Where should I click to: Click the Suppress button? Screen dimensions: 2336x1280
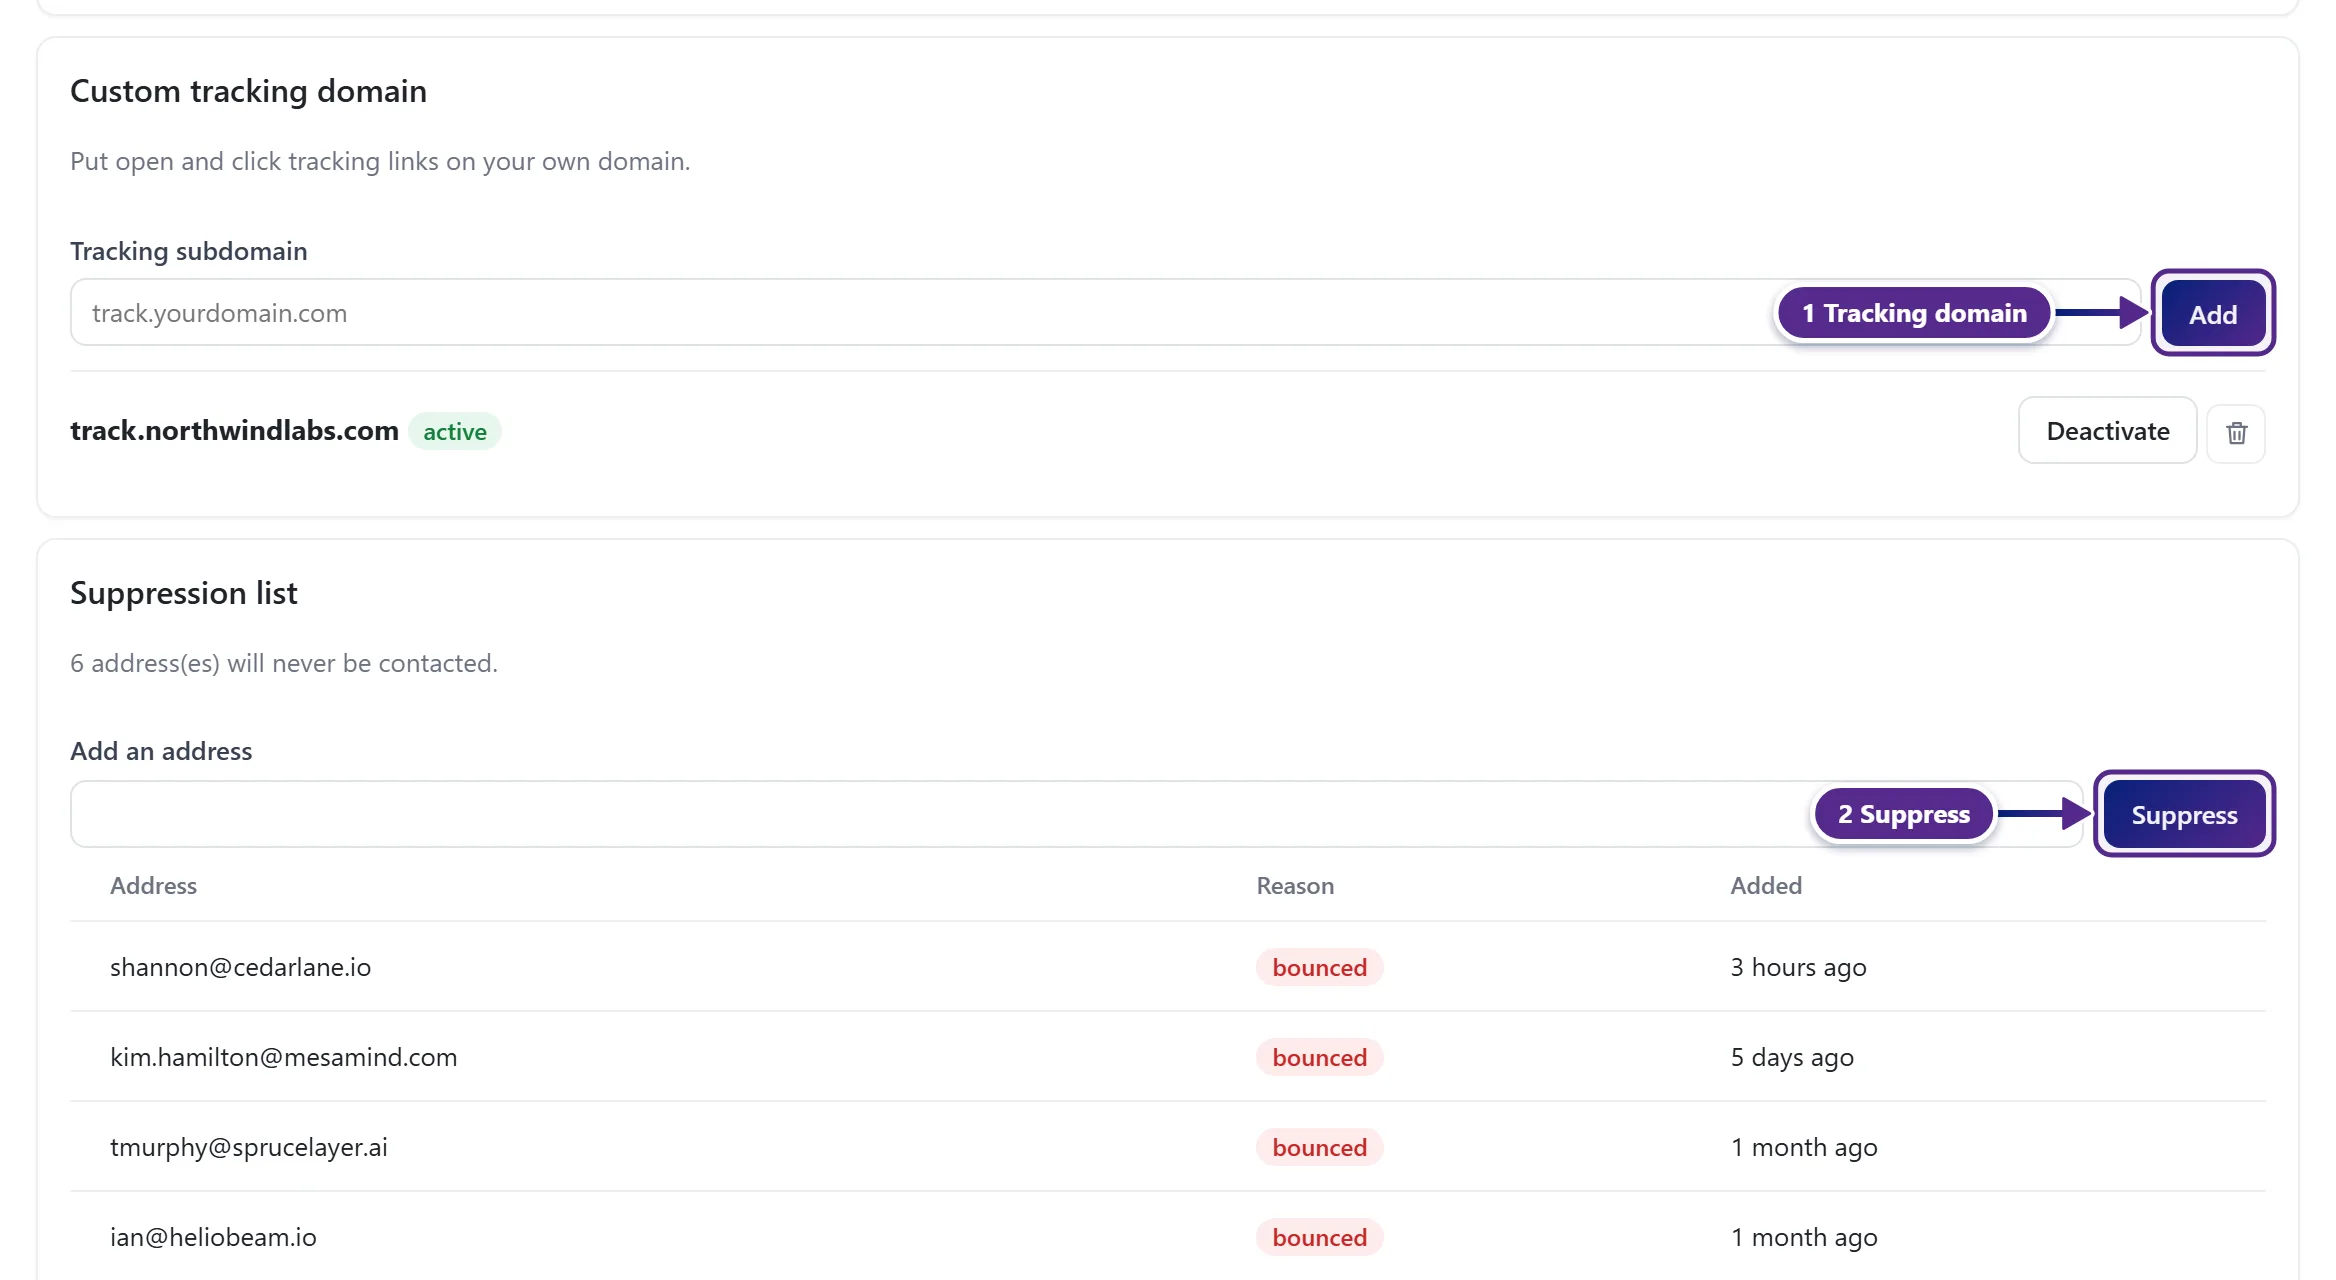[2184, 815]
